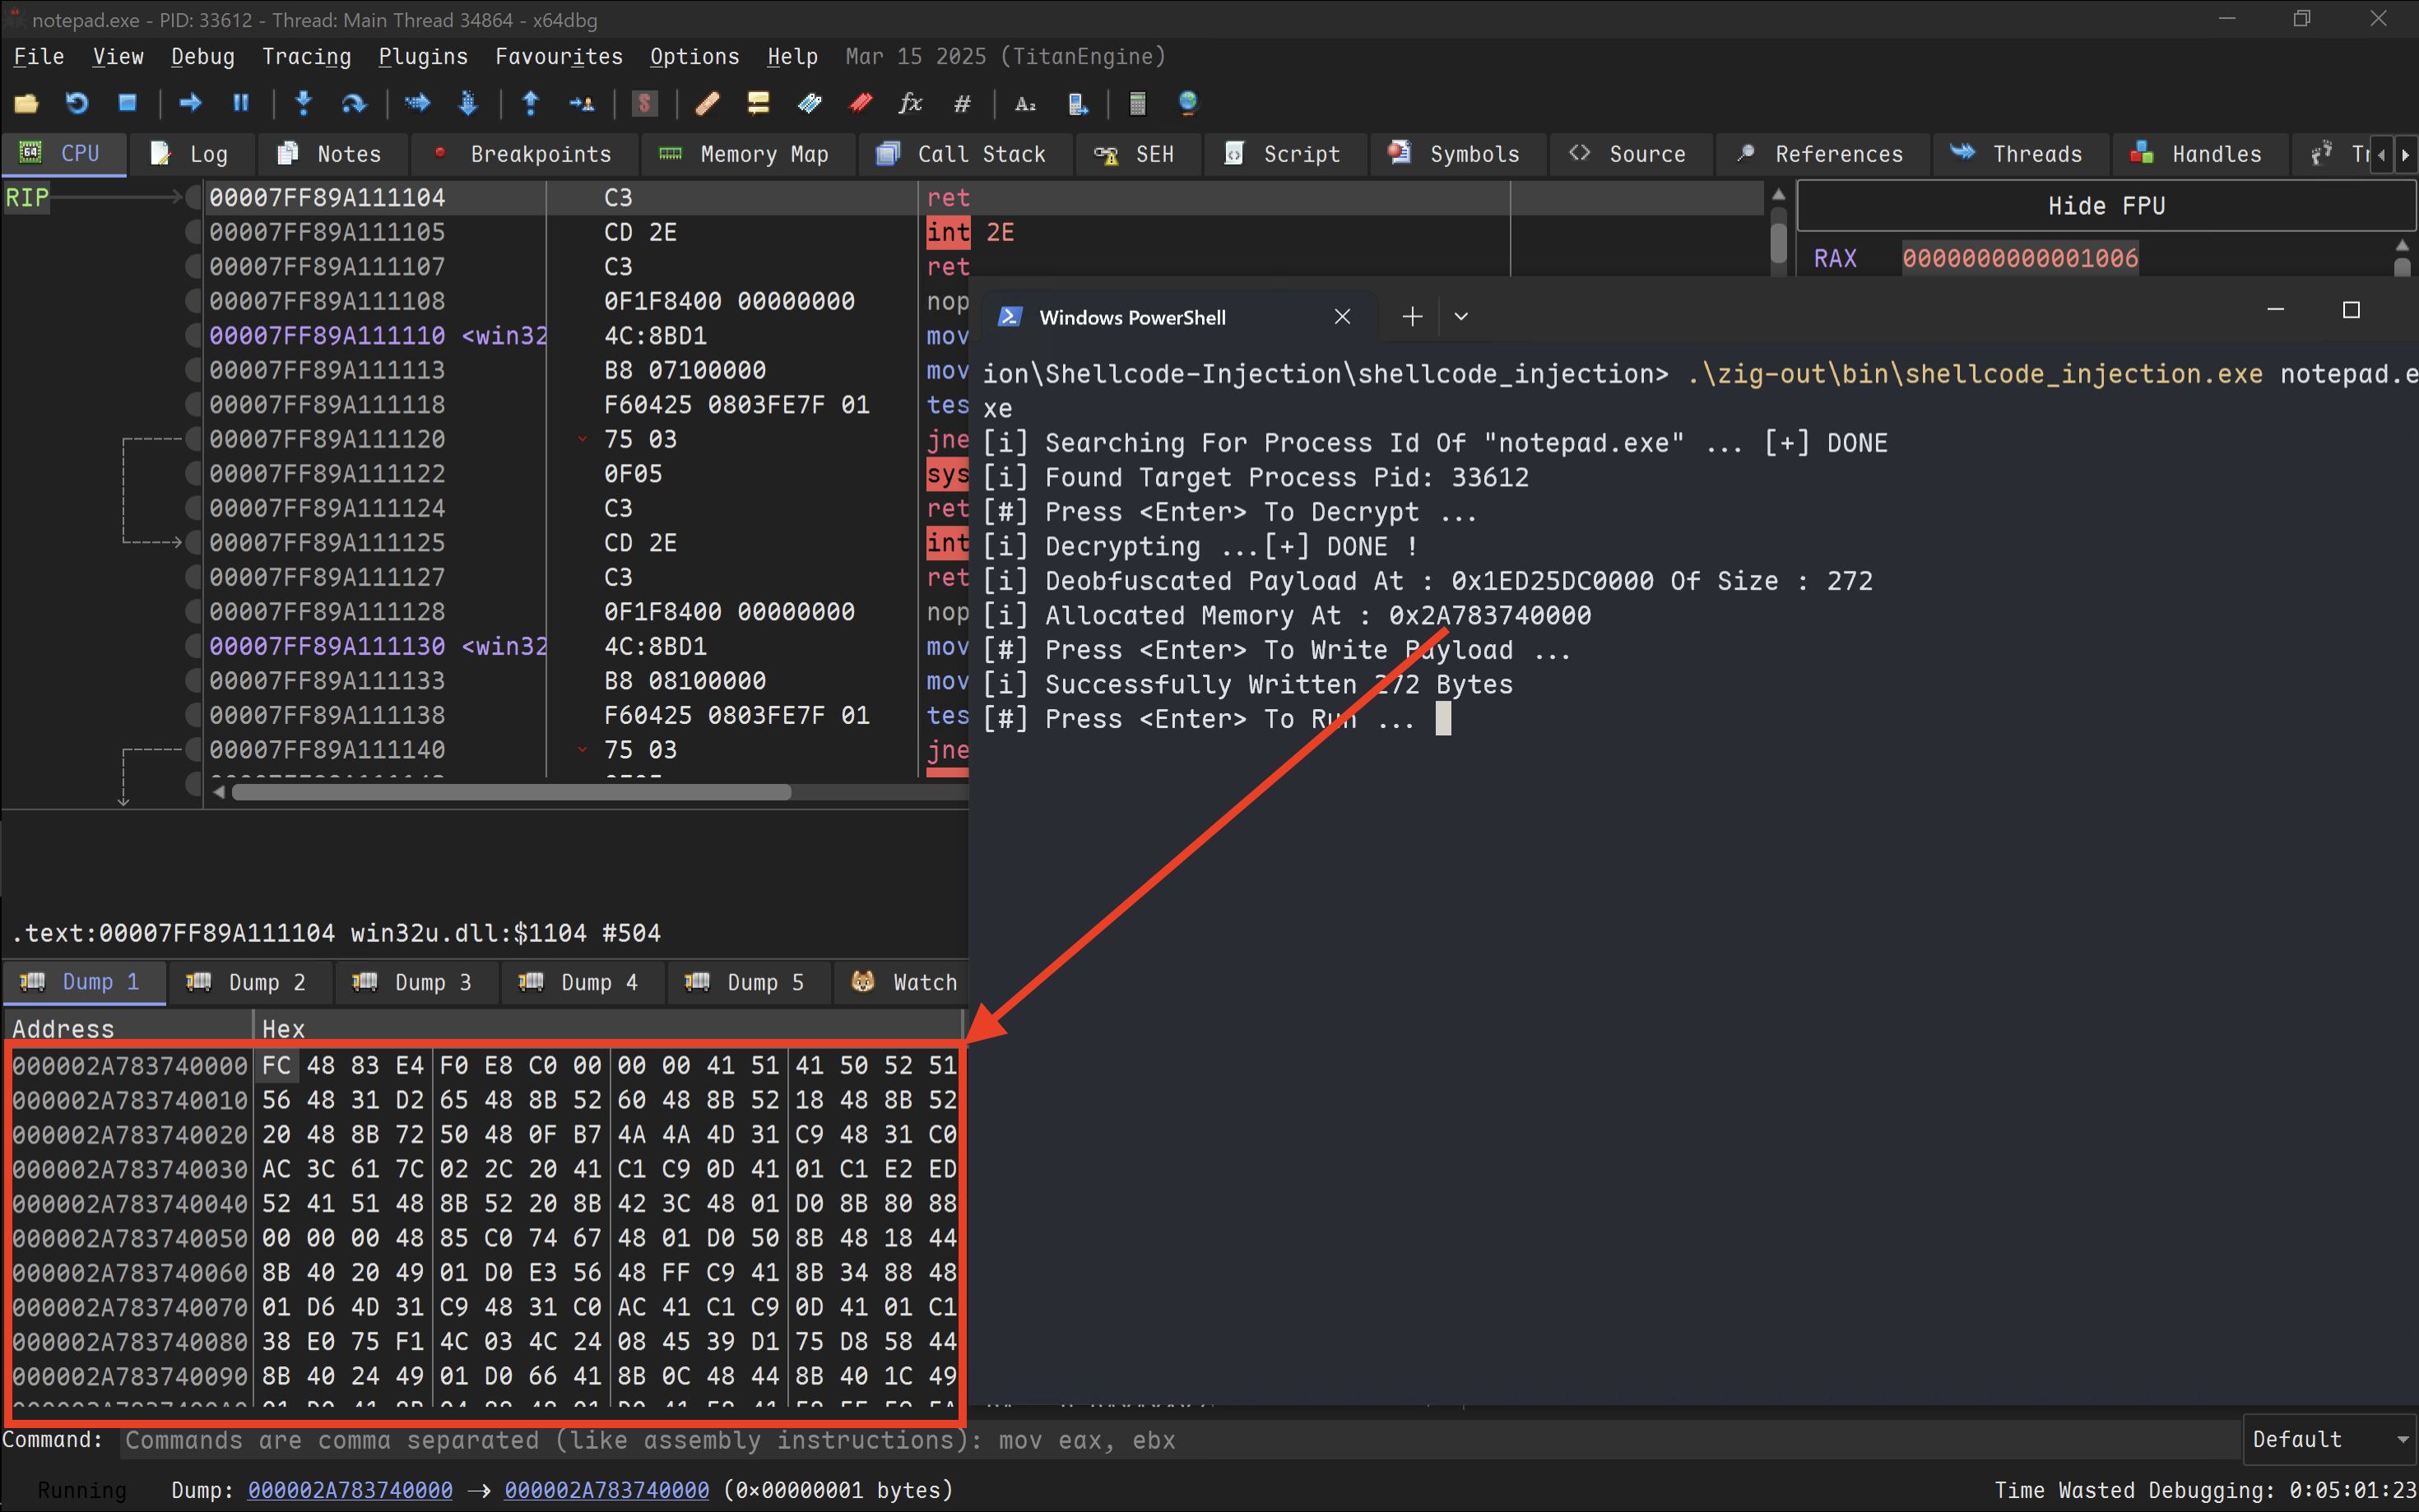Click the step over curved arrow icon
This screenshot has height=1512, width=2419.
click(x=354, y=103)
